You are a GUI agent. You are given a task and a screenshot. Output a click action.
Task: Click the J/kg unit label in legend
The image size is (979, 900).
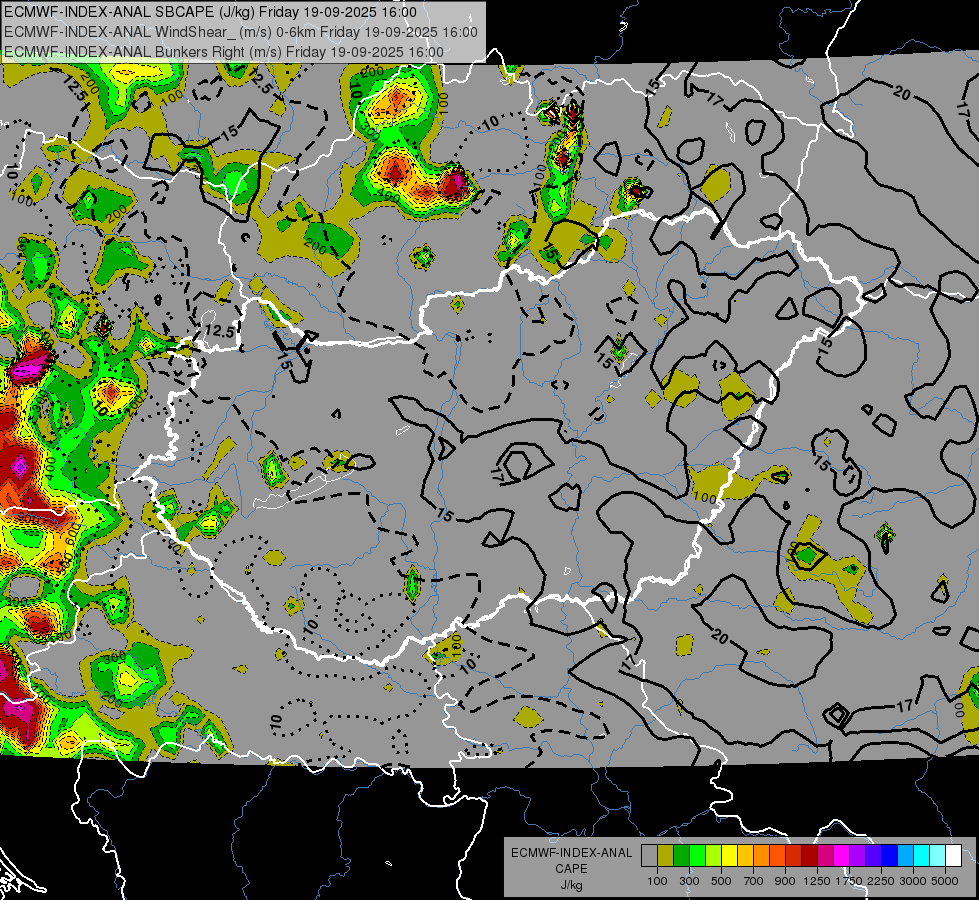[571, 885]
